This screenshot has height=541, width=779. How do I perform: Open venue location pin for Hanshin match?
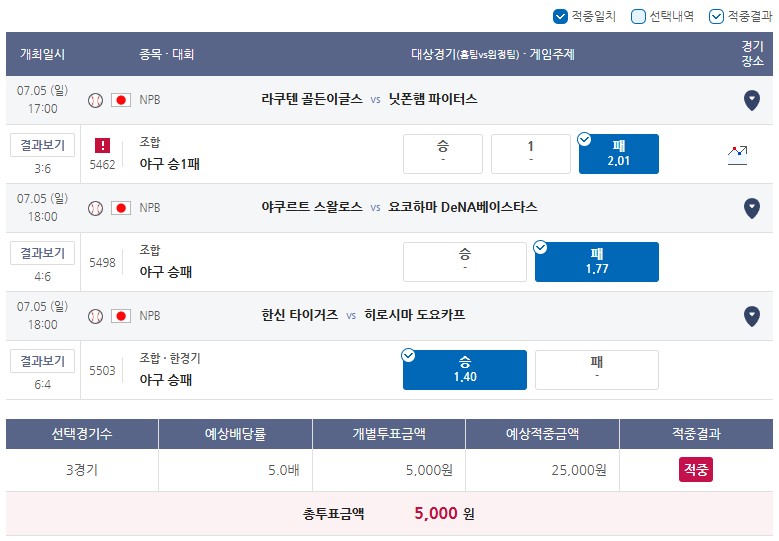(752, 316)
